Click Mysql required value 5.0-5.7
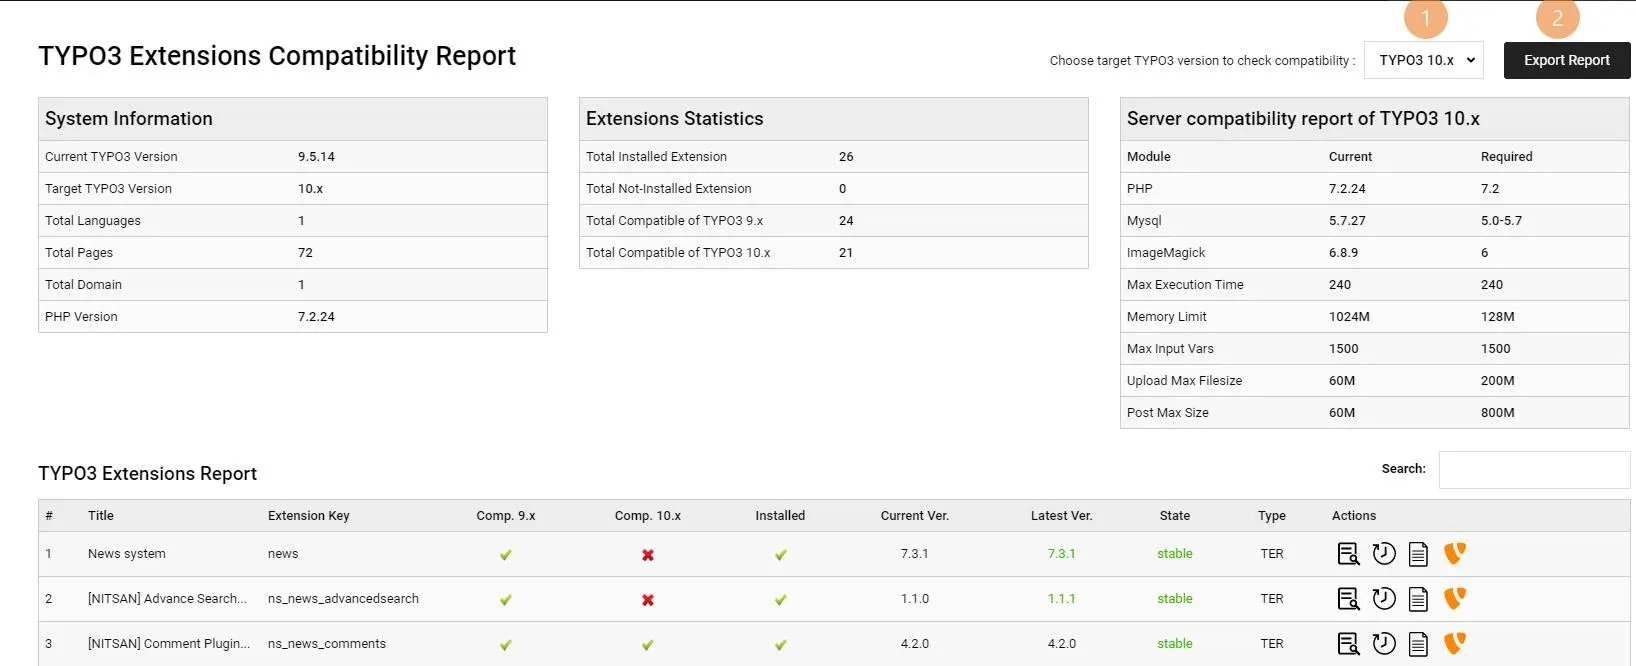Screen dimensions: 1636x666 [x=1501, y=221]
